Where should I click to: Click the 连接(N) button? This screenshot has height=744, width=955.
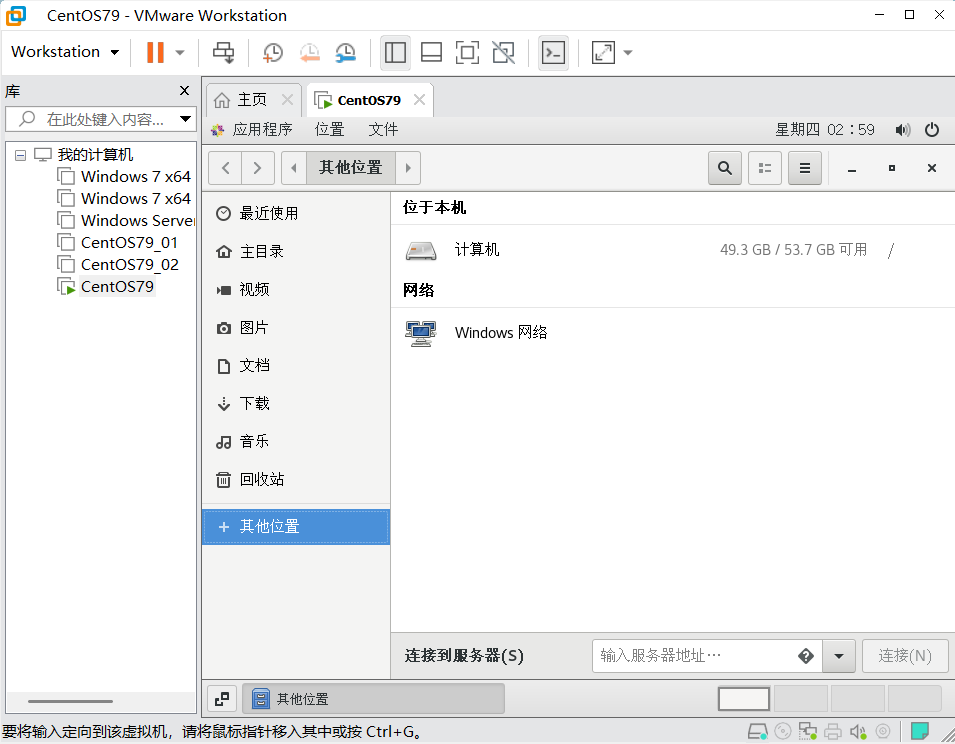click(905, 656)
